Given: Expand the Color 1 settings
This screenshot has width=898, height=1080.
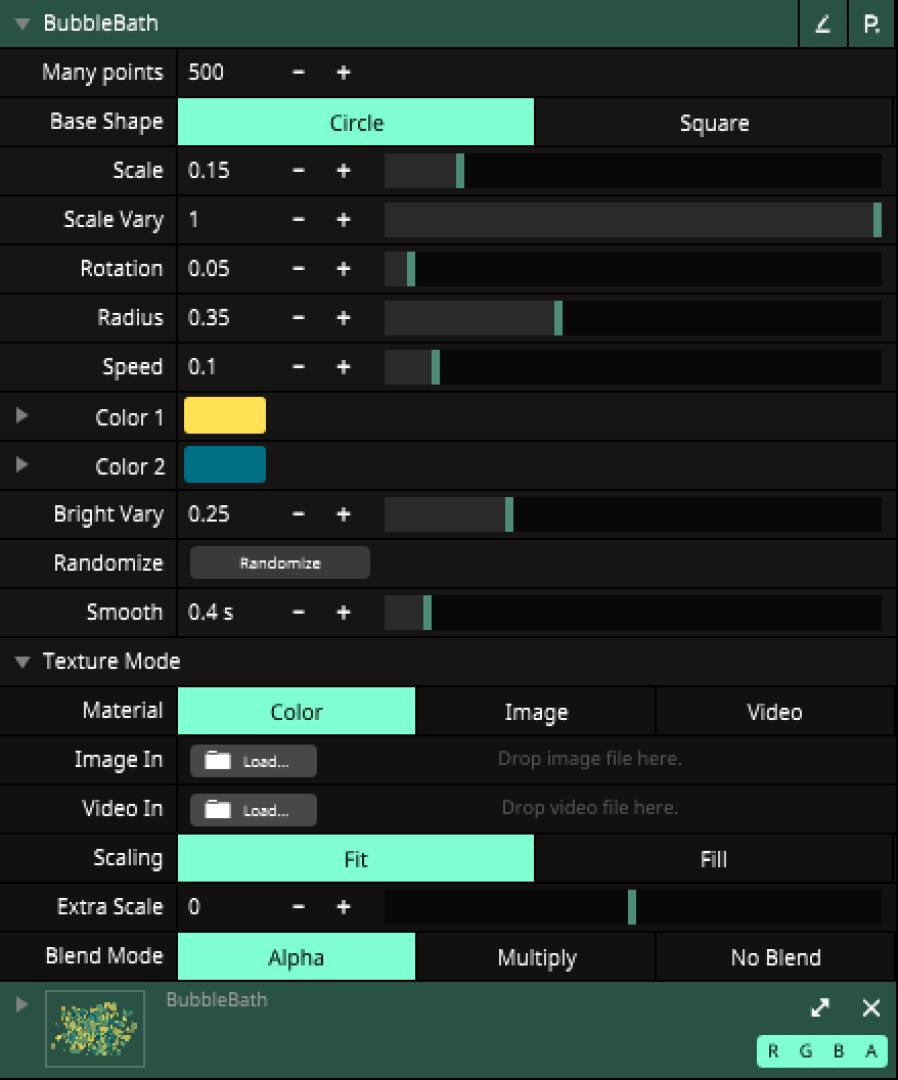Looking at the screenshot, I should (23, 416).
